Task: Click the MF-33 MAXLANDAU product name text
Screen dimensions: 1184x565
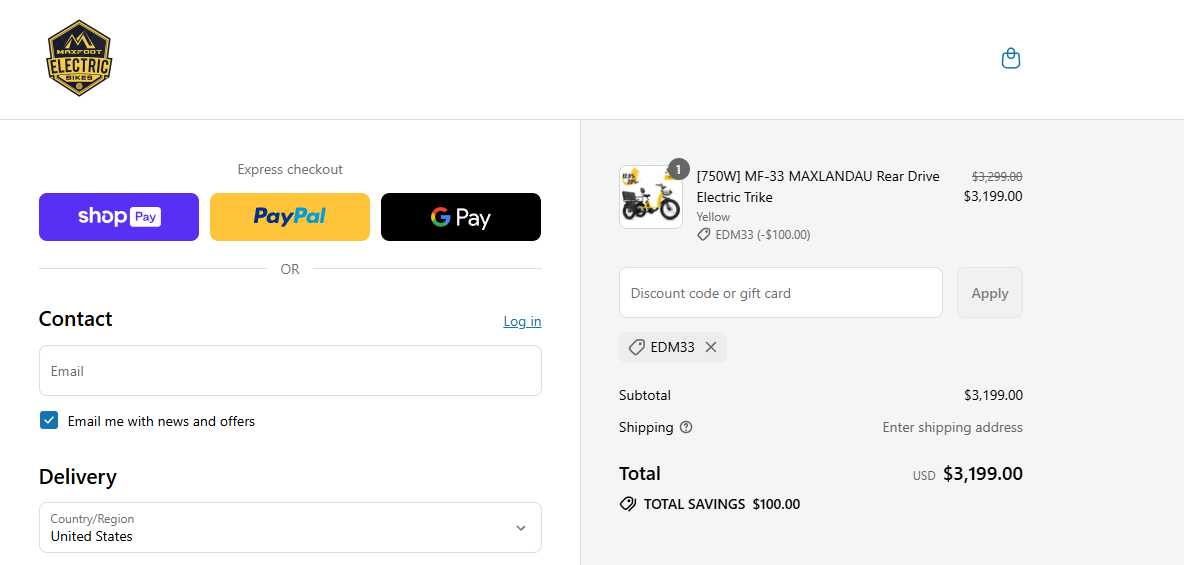Action: [x=818, y=187]
